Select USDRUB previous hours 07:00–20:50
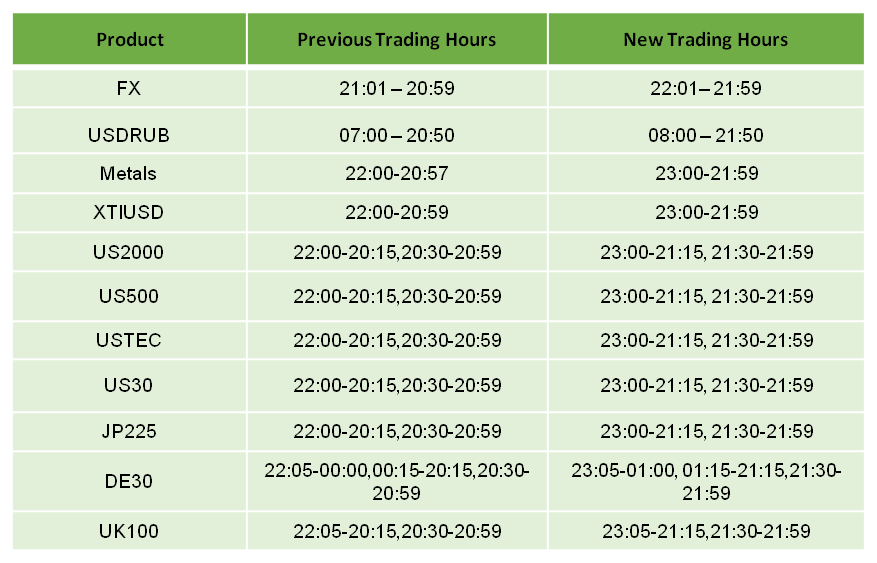877x563 pixels. [397, 135]
